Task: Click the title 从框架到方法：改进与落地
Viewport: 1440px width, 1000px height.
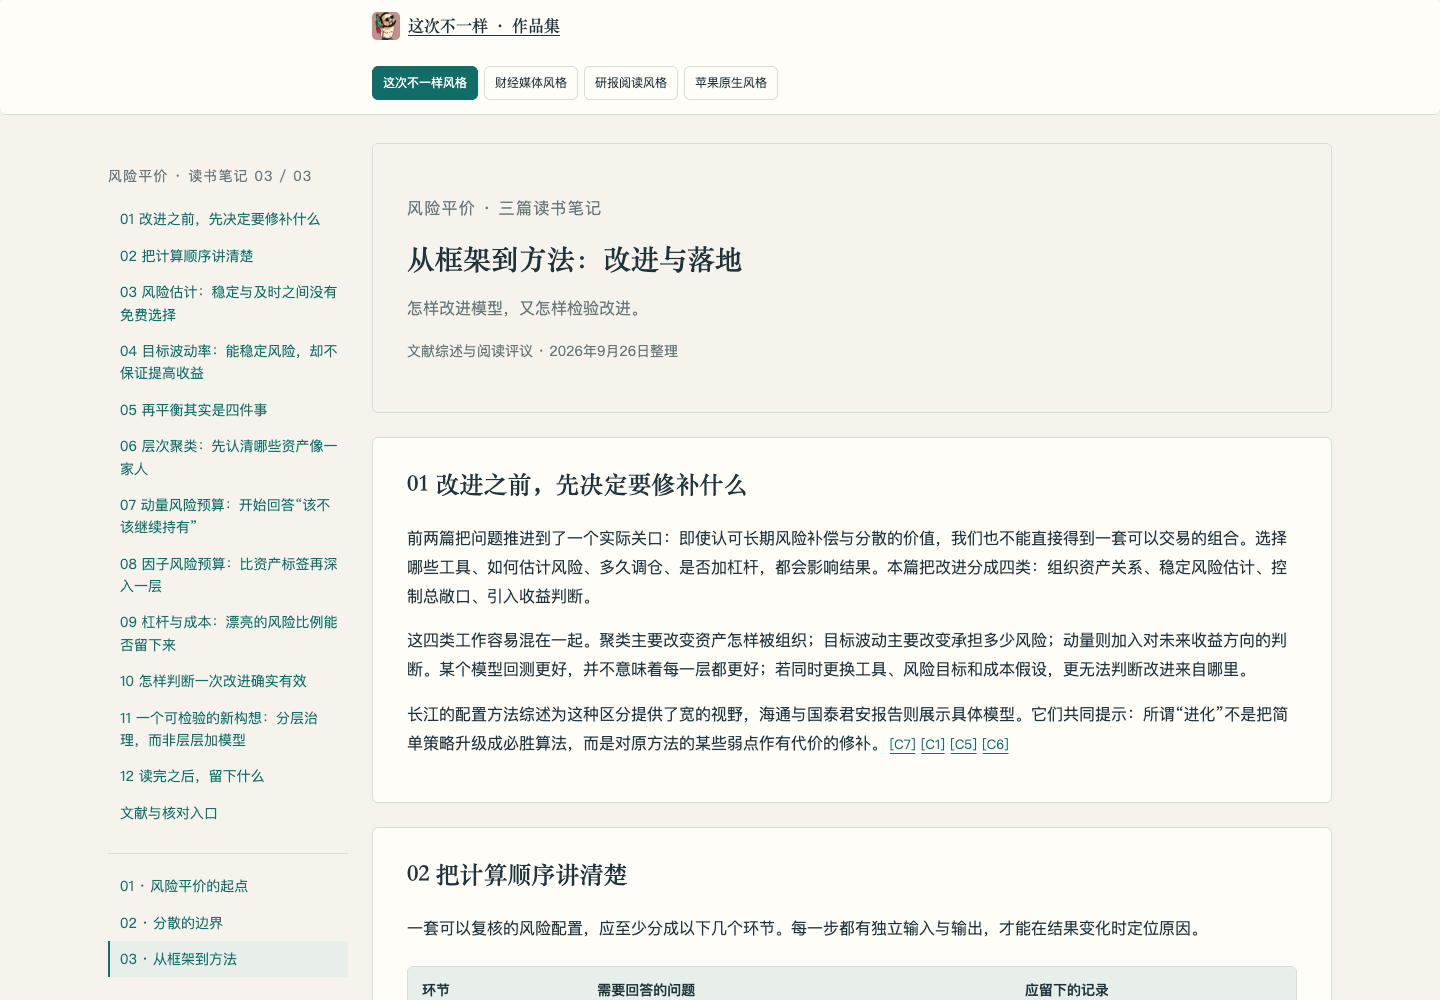Action: pyautogui.click(x=574, y=260)
